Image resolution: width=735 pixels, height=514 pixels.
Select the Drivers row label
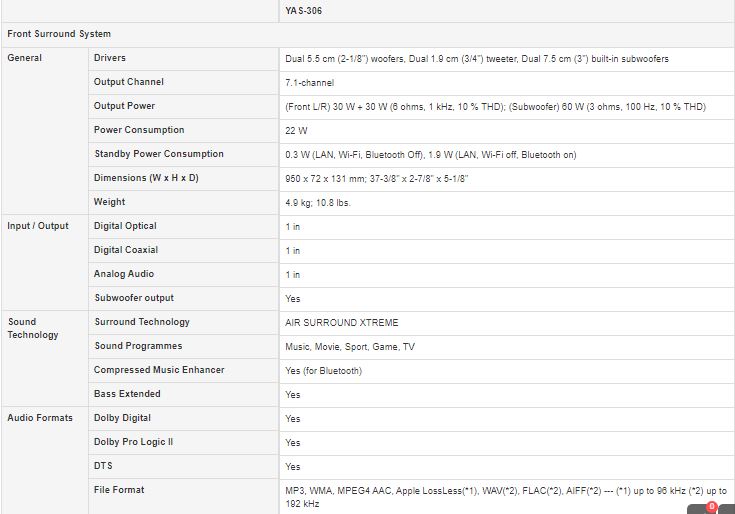point(110,58)
